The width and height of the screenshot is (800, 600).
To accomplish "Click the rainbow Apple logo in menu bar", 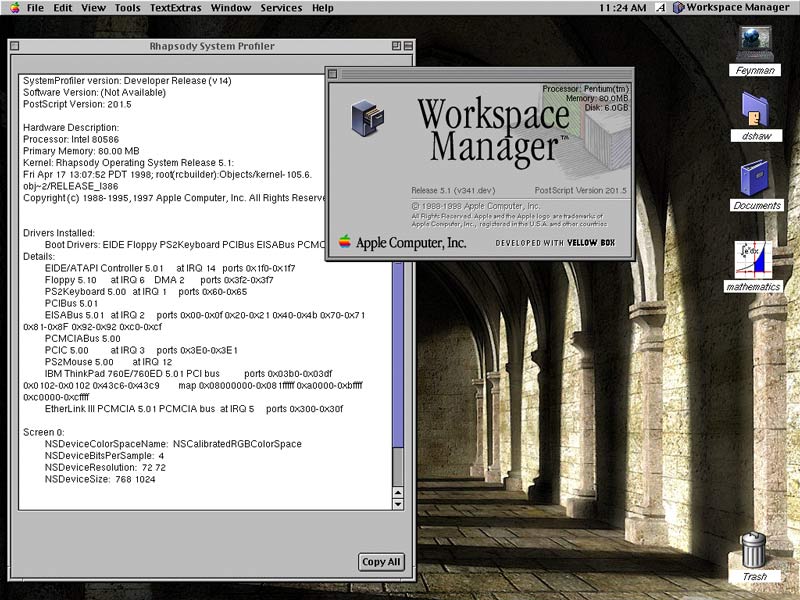I will pyautogui.click(x=14, y=7).
